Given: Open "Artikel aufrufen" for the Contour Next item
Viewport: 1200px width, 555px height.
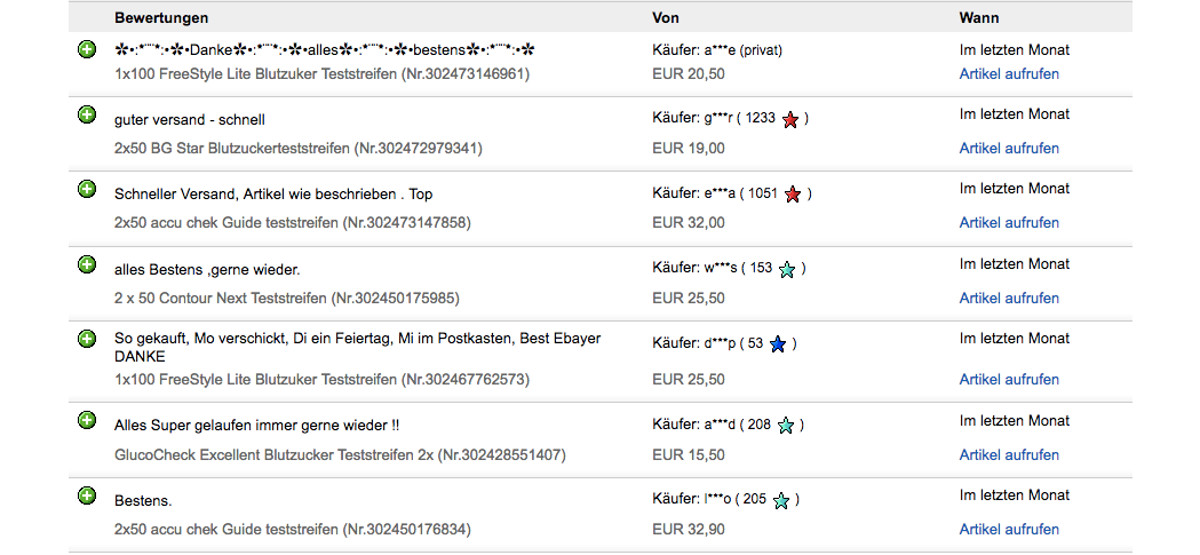Looking at the screenshot, I should click(1009, 298).
